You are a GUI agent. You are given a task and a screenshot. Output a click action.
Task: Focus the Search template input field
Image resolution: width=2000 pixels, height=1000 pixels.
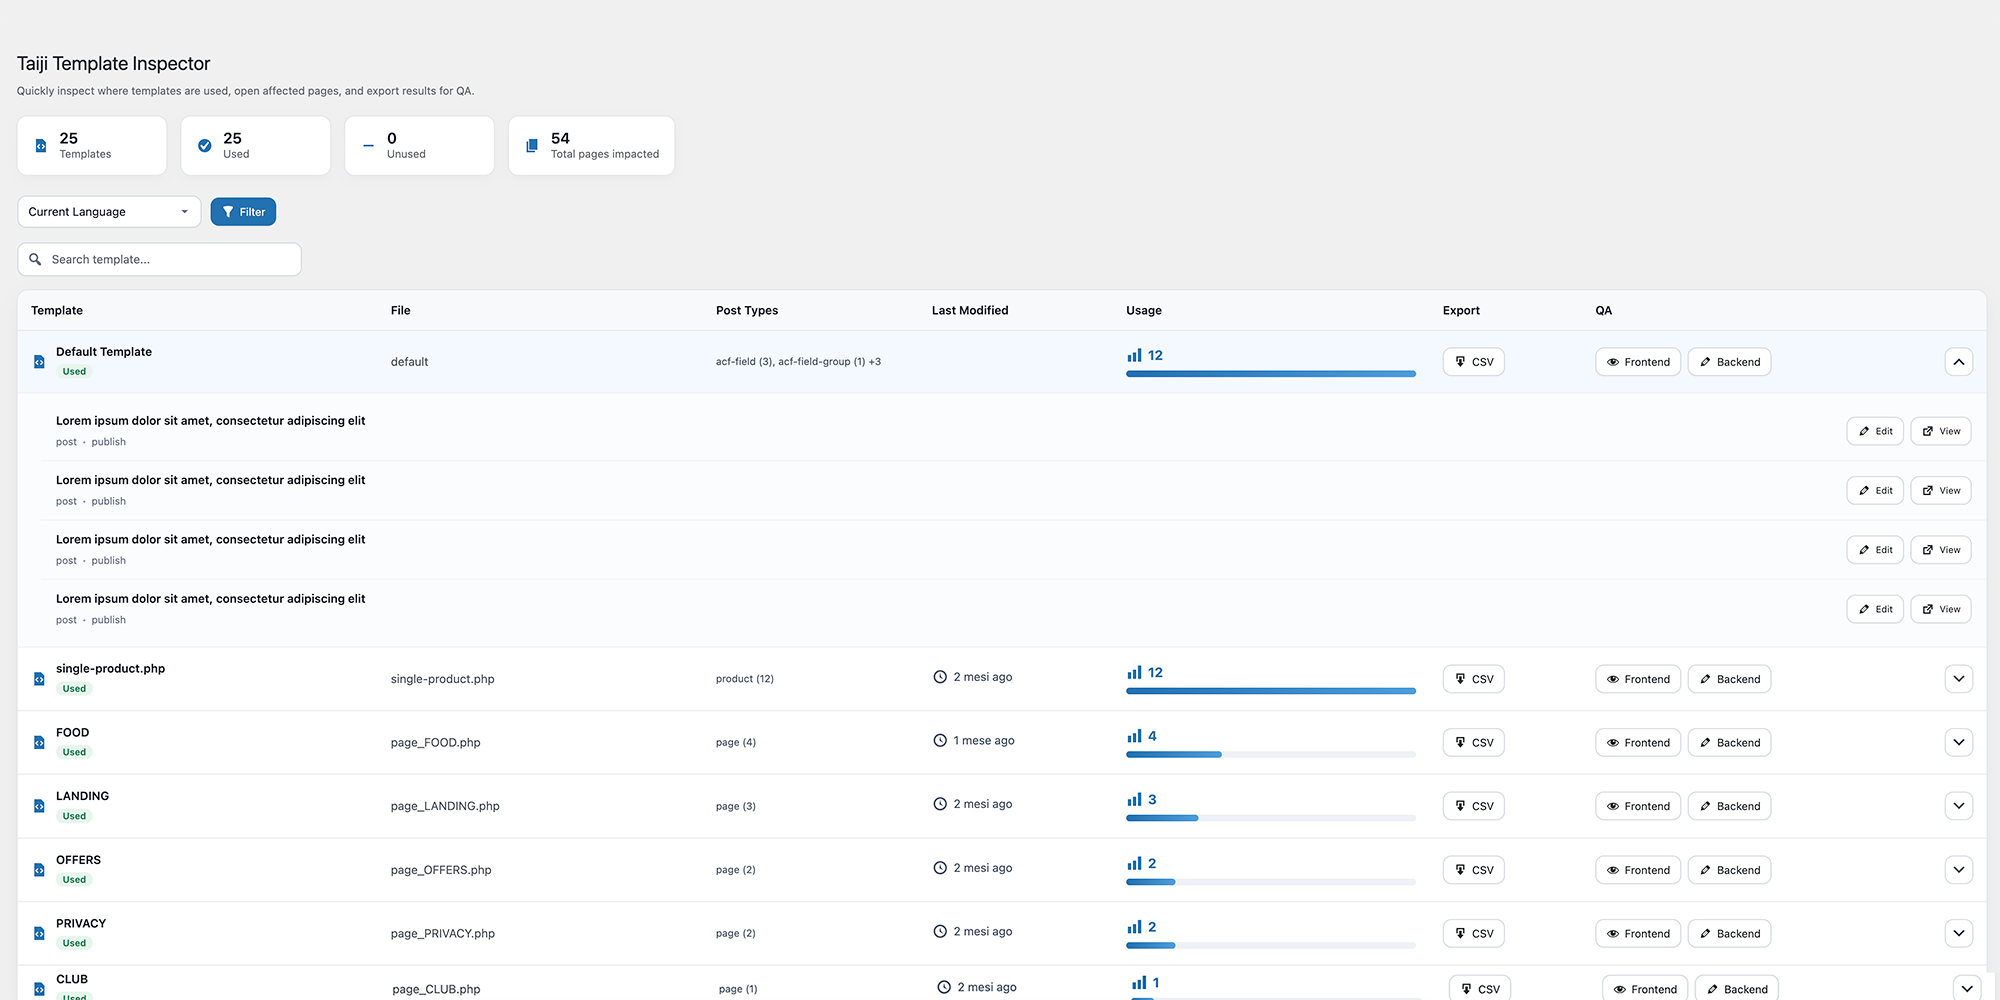(170, 259)
